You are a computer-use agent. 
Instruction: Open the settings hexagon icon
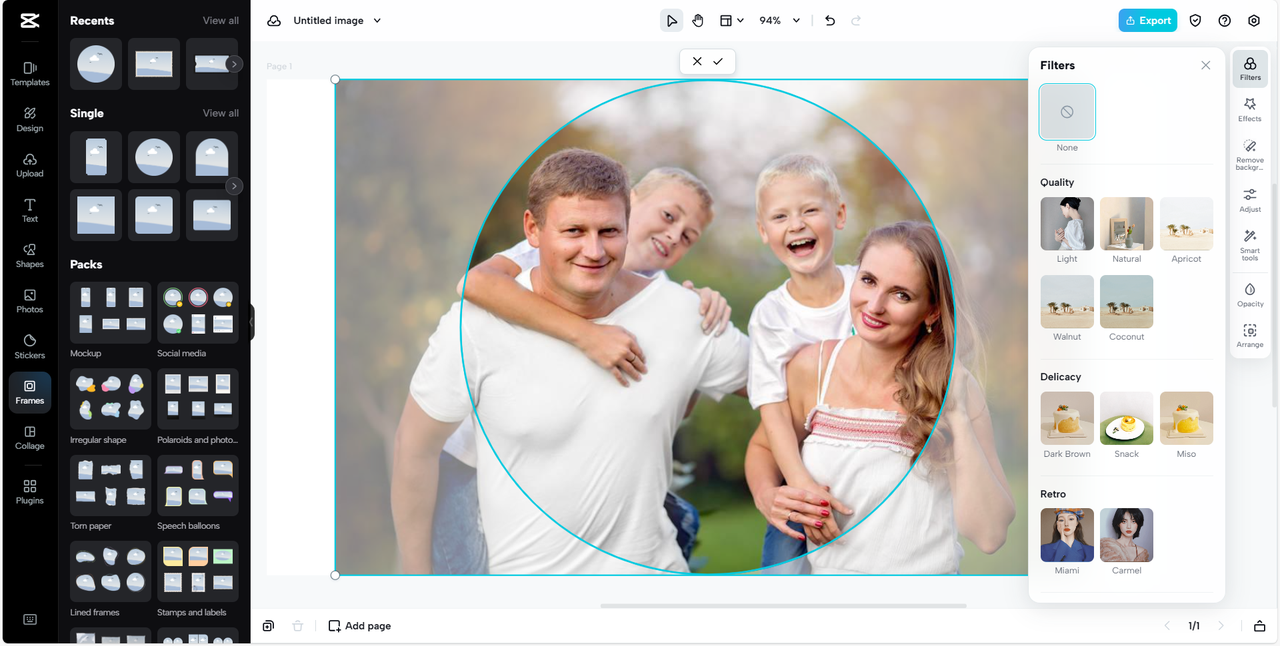click(1254, 20)
